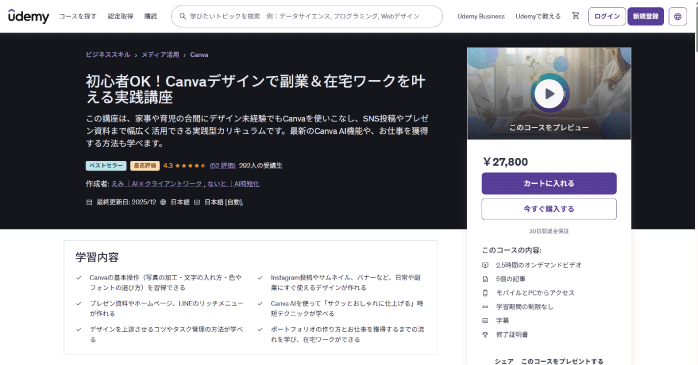698x365 pixels.
Task: Open the ビジネススキル breadcrumb
Action: click(x=108, y=55)
